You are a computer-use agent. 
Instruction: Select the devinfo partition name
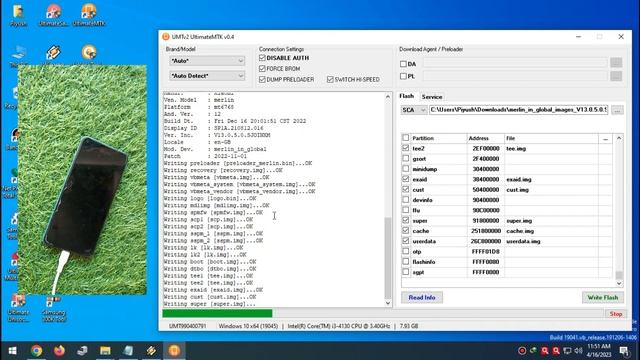pos(422,200)
